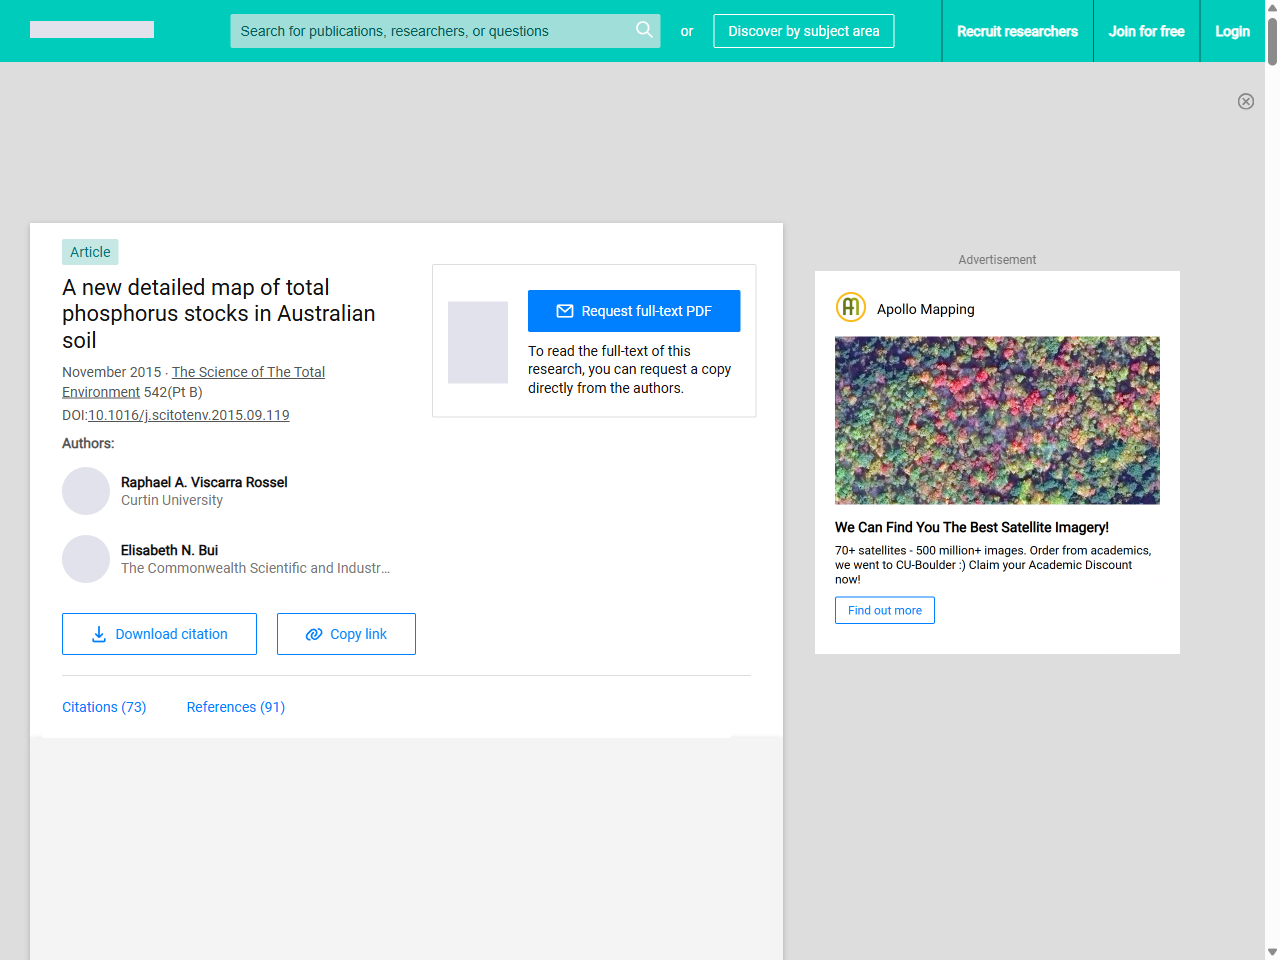Click the download icon on Download citation
The height and width of the screenshot is (960, 1280).
pos(98,634)
